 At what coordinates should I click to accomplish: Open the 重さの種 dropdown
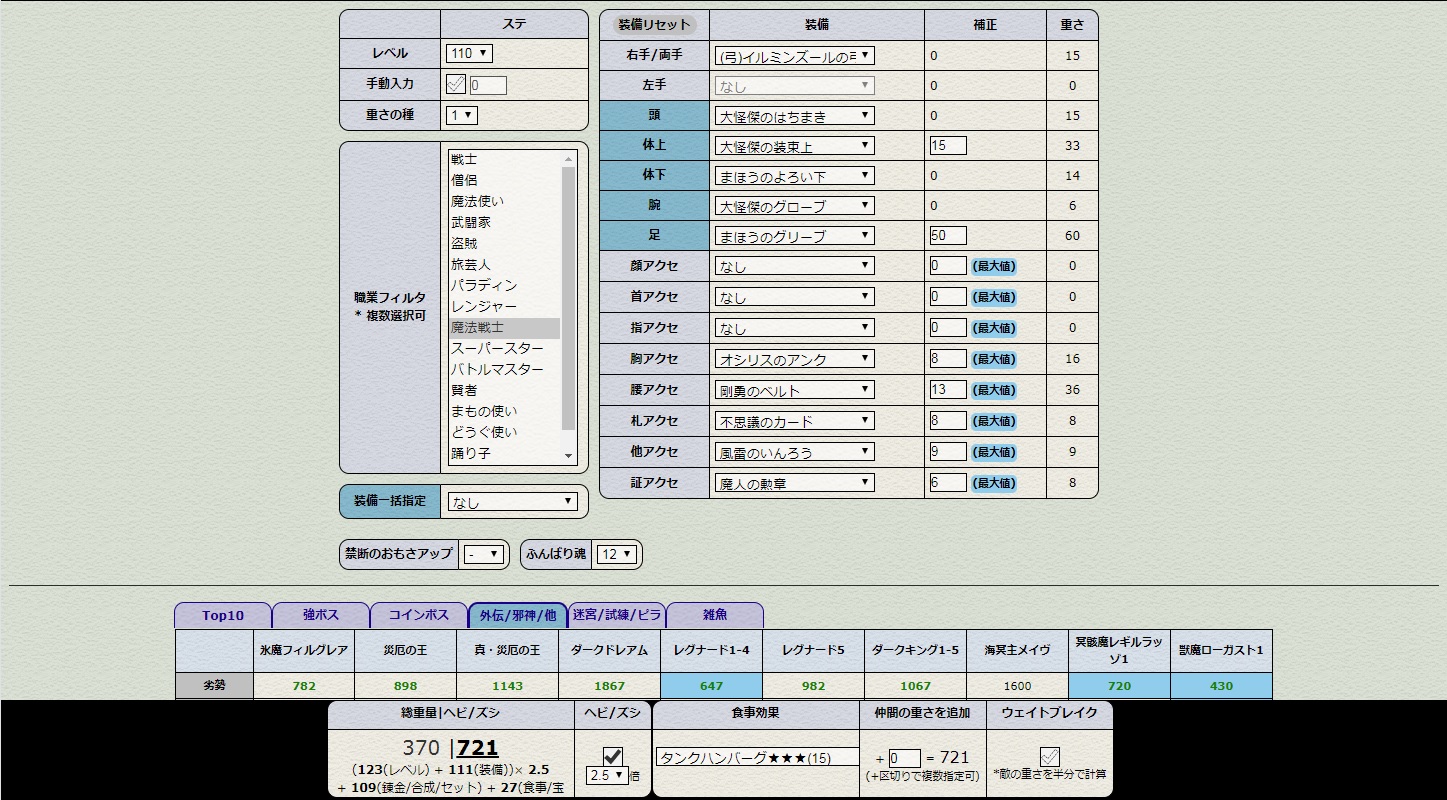click(461, 115)
